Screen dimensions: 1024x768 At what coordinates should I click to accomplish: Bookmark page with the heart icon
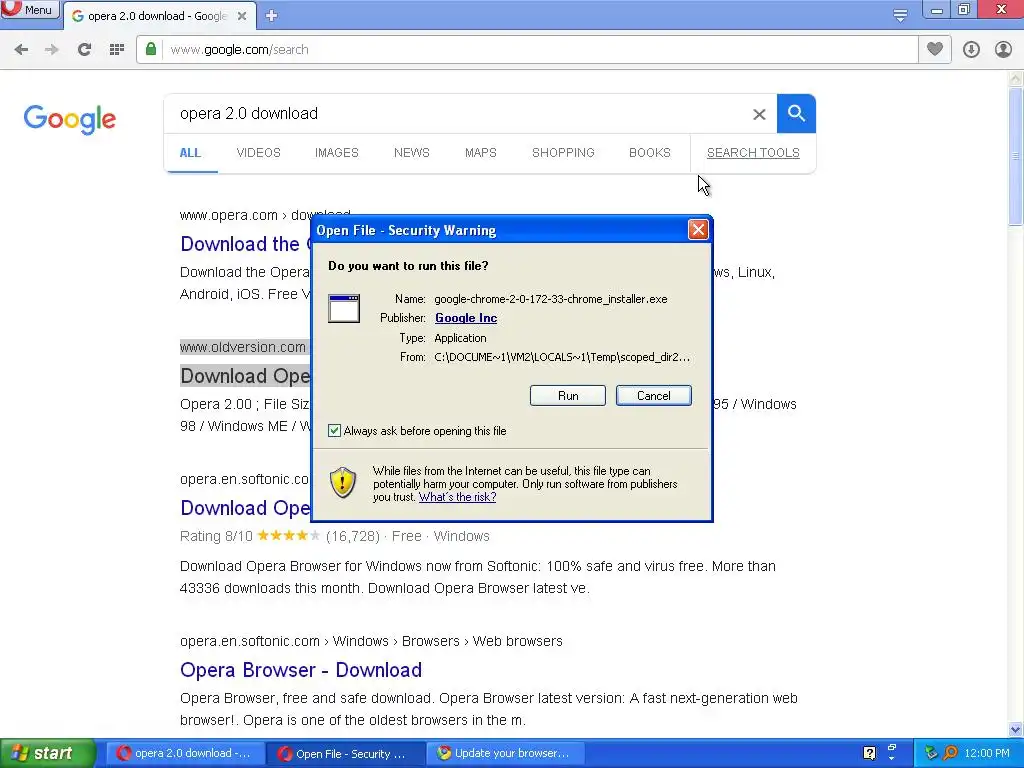click(x=935, y=49)
